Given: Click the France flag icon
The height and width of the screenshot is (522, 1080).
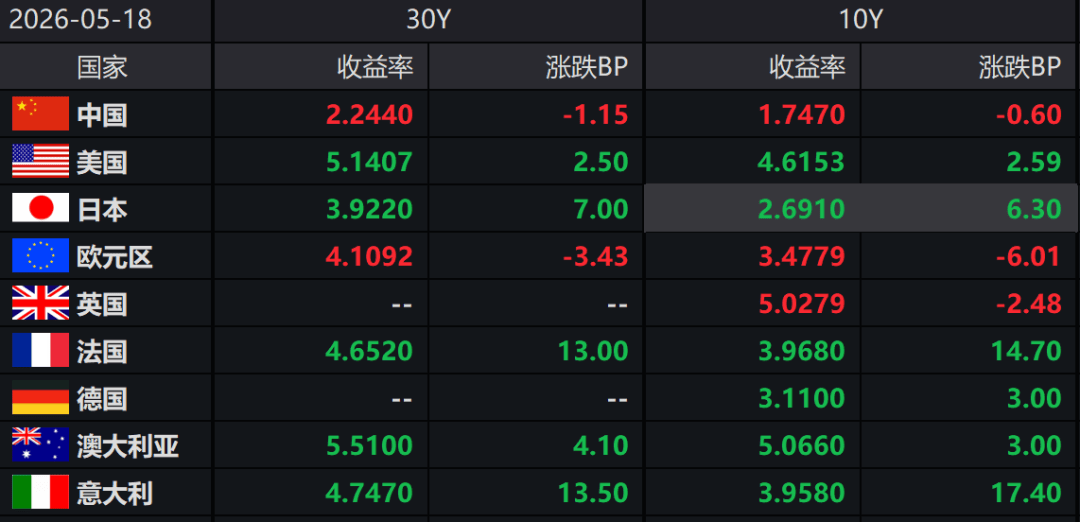Looking at the screenshot, I should pyautogui.click(x=41, y=351).
